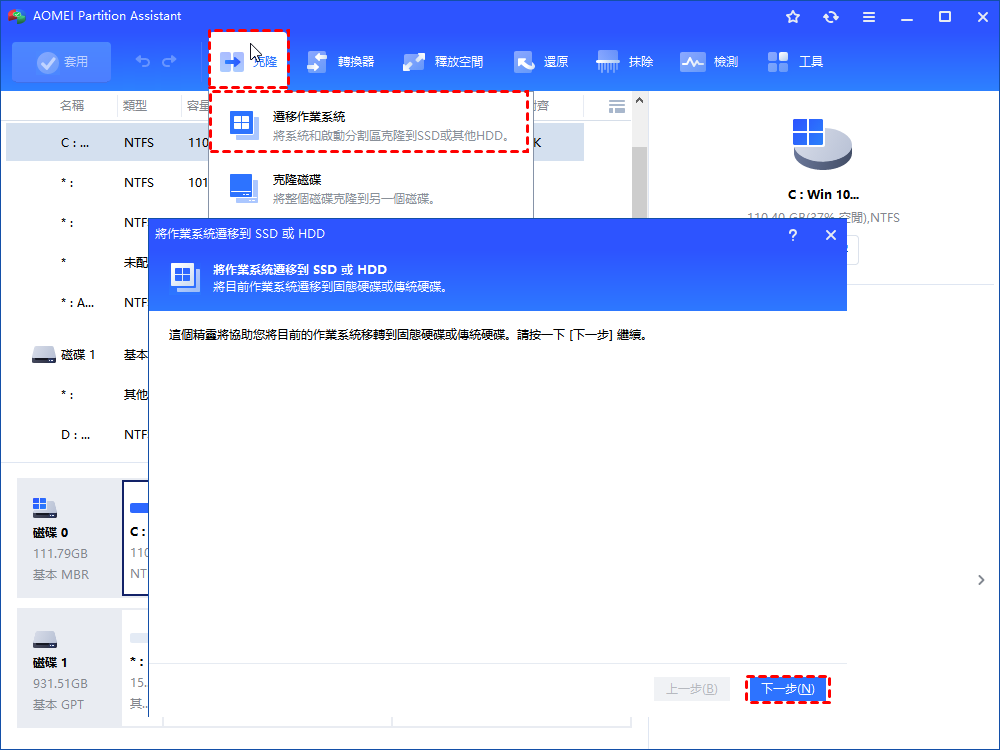Toggle the list view options icon
Screen dimensions: 1000x750
[x=617, y=107]
